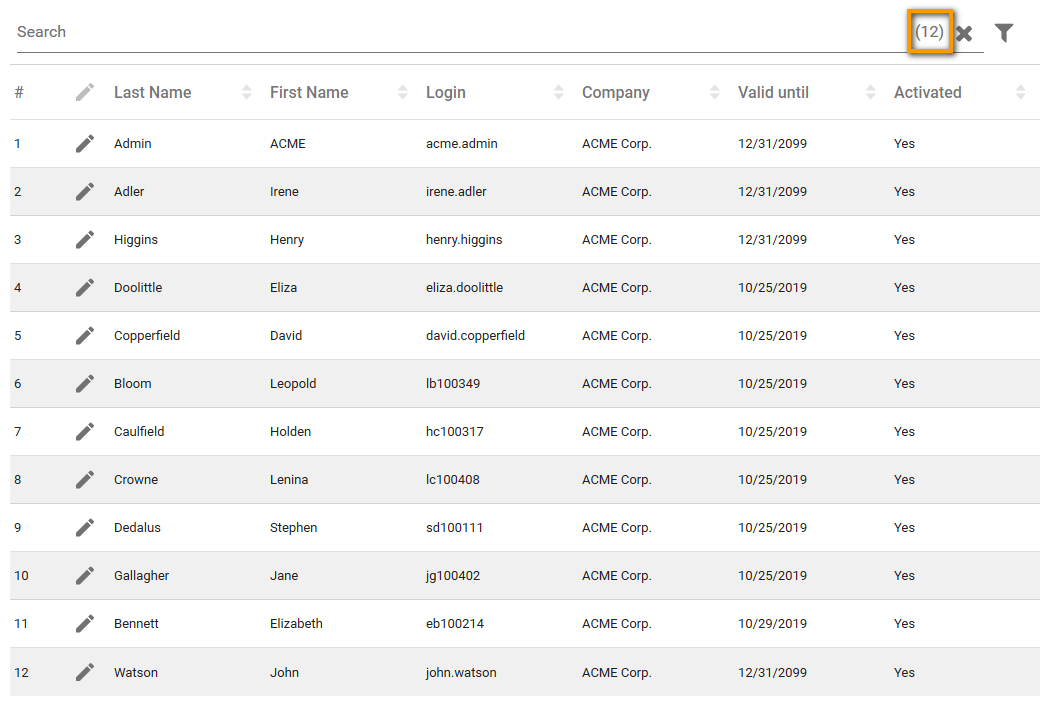Viewport: 1053px width, 711px height.
Task: Sort users by Valid until date
Action: [x=871, y=93]
